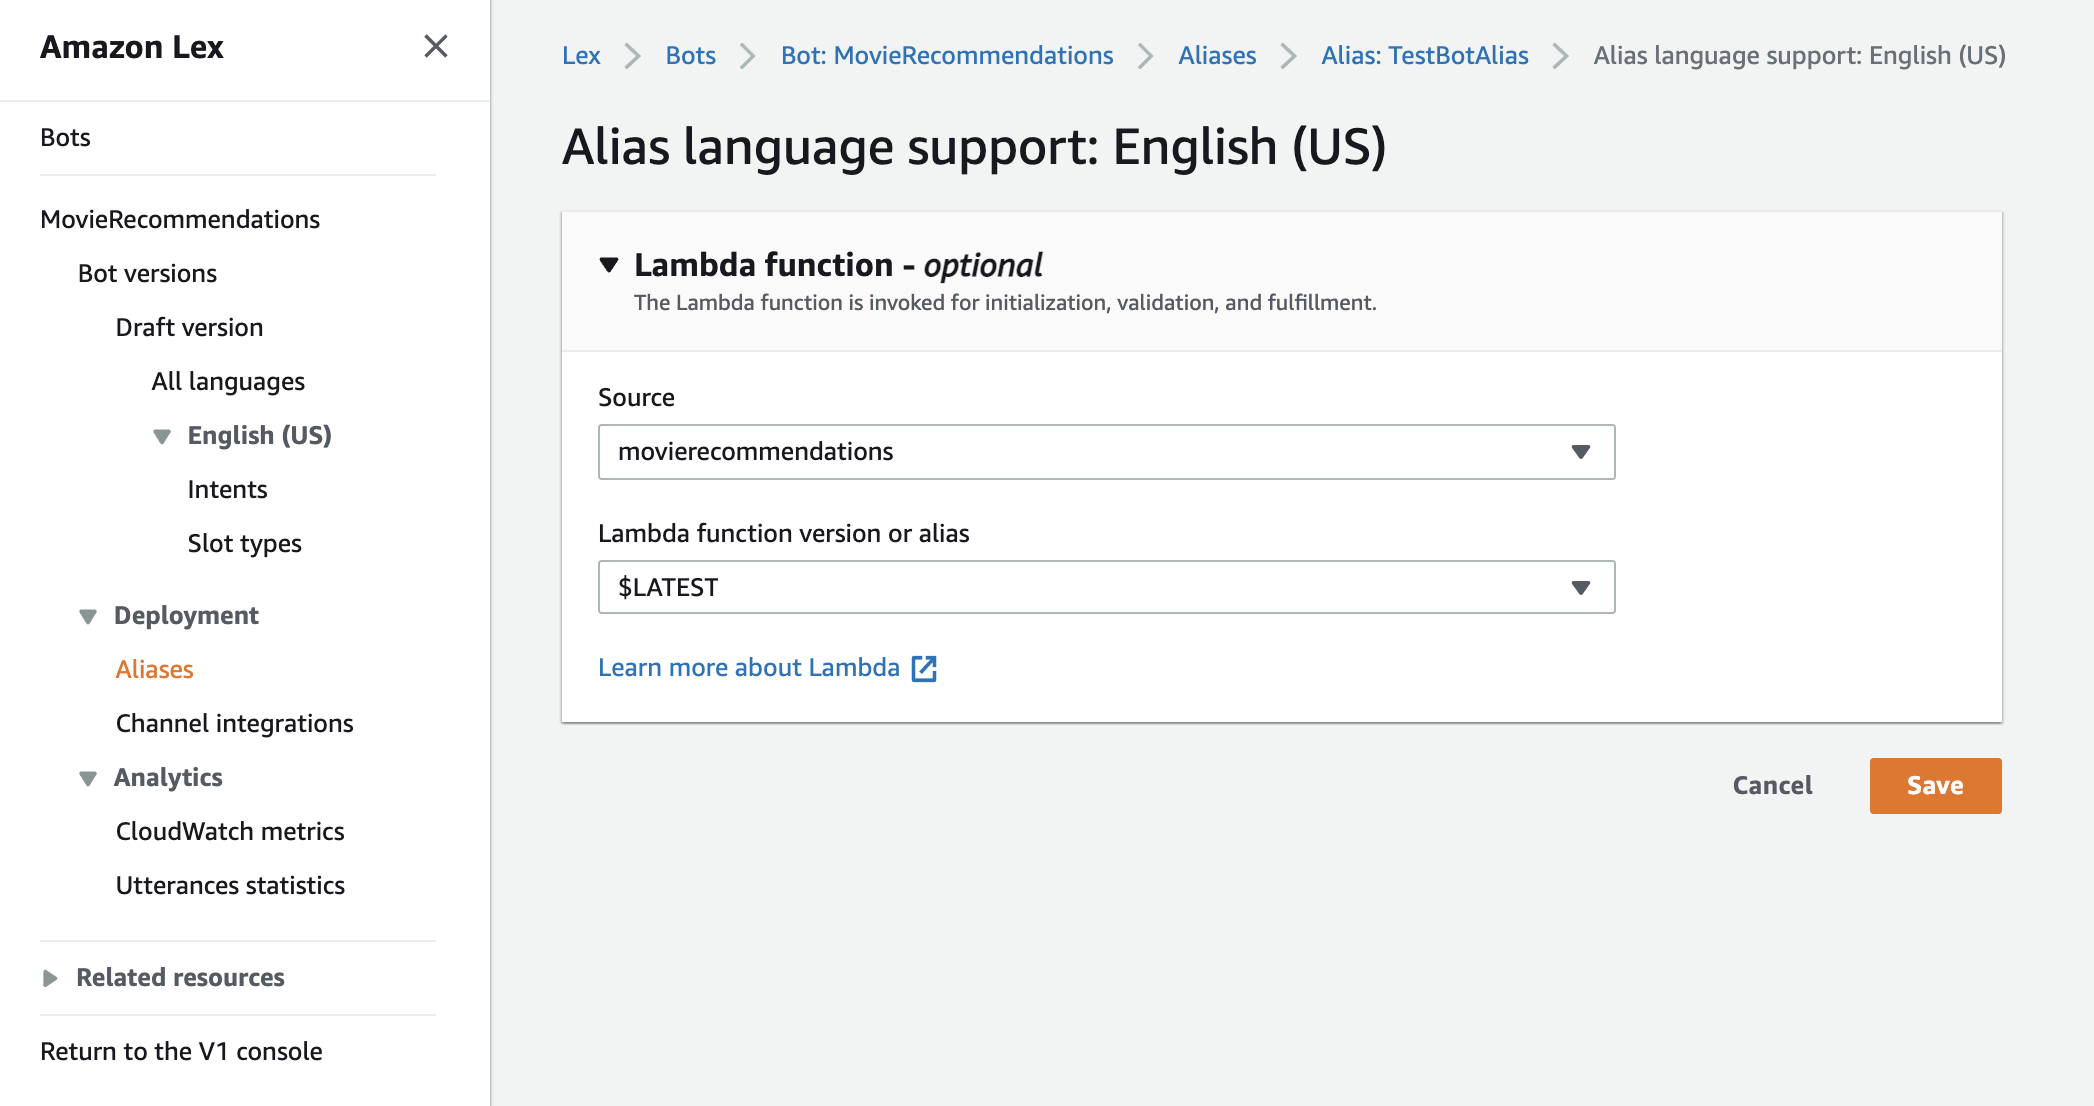Navigate to CloudWatch metrics analytics

tap(230, 831)
